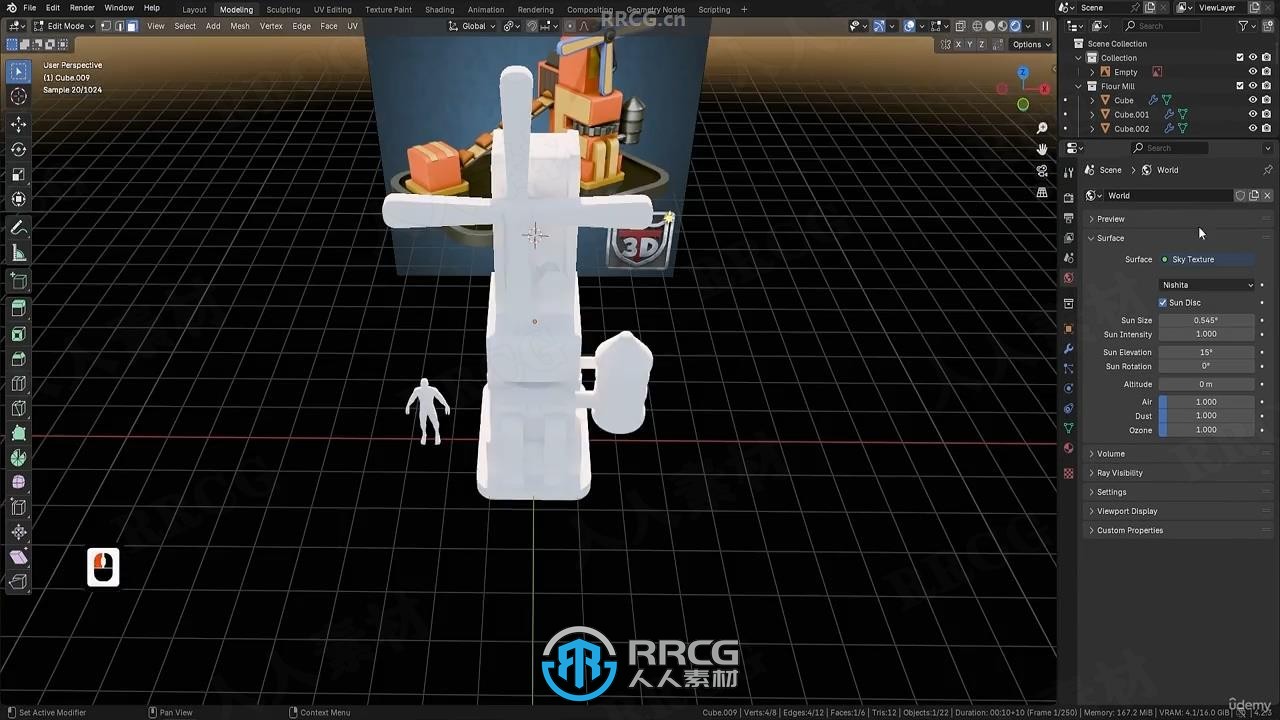The height and width of the screenshot is (720, 1280).
Task: Click the viewport zoom magnifier icon
Action: 1042,128
